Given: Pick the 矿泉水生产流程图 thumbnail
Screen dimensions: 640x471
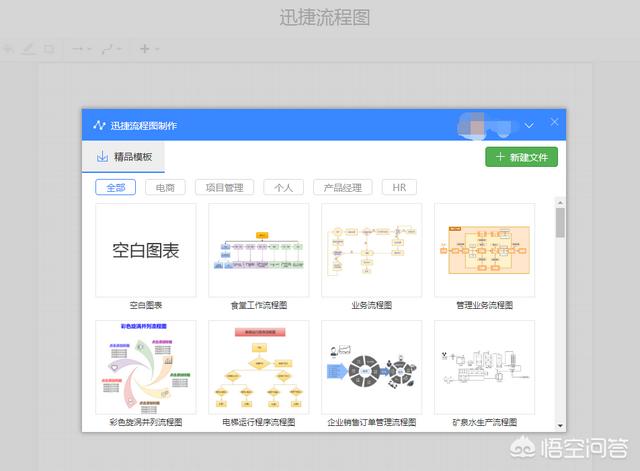Looking at the screenshot, I should pos(484,367).
